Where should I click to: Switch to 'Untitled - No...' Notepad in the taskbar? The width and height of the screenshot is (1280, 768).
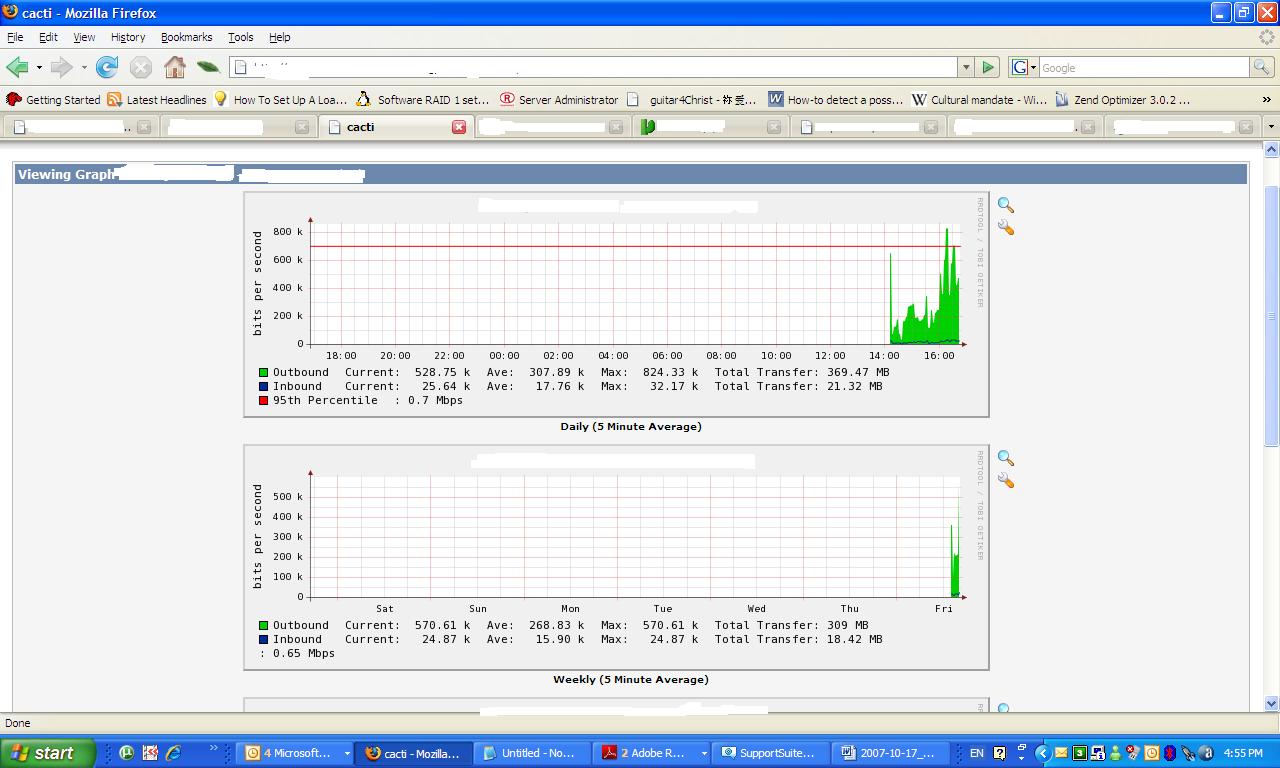click(x=533, y=753)
